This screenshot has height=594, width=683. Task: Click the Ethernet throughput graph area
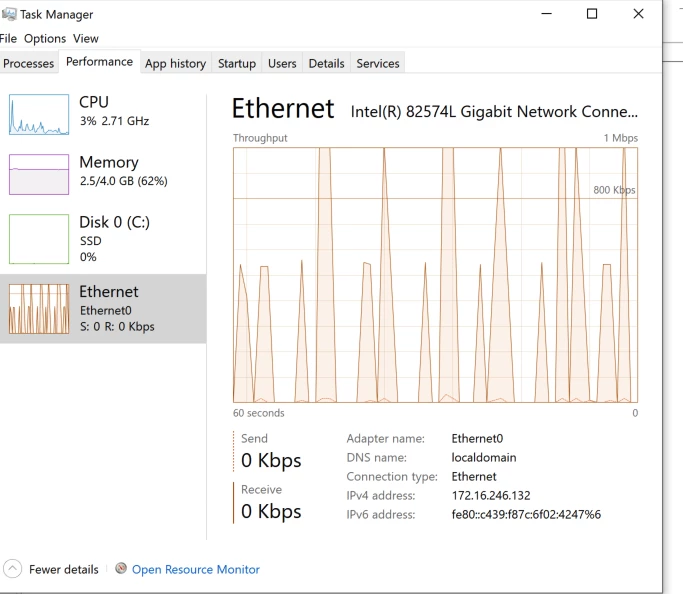(435, 275)
